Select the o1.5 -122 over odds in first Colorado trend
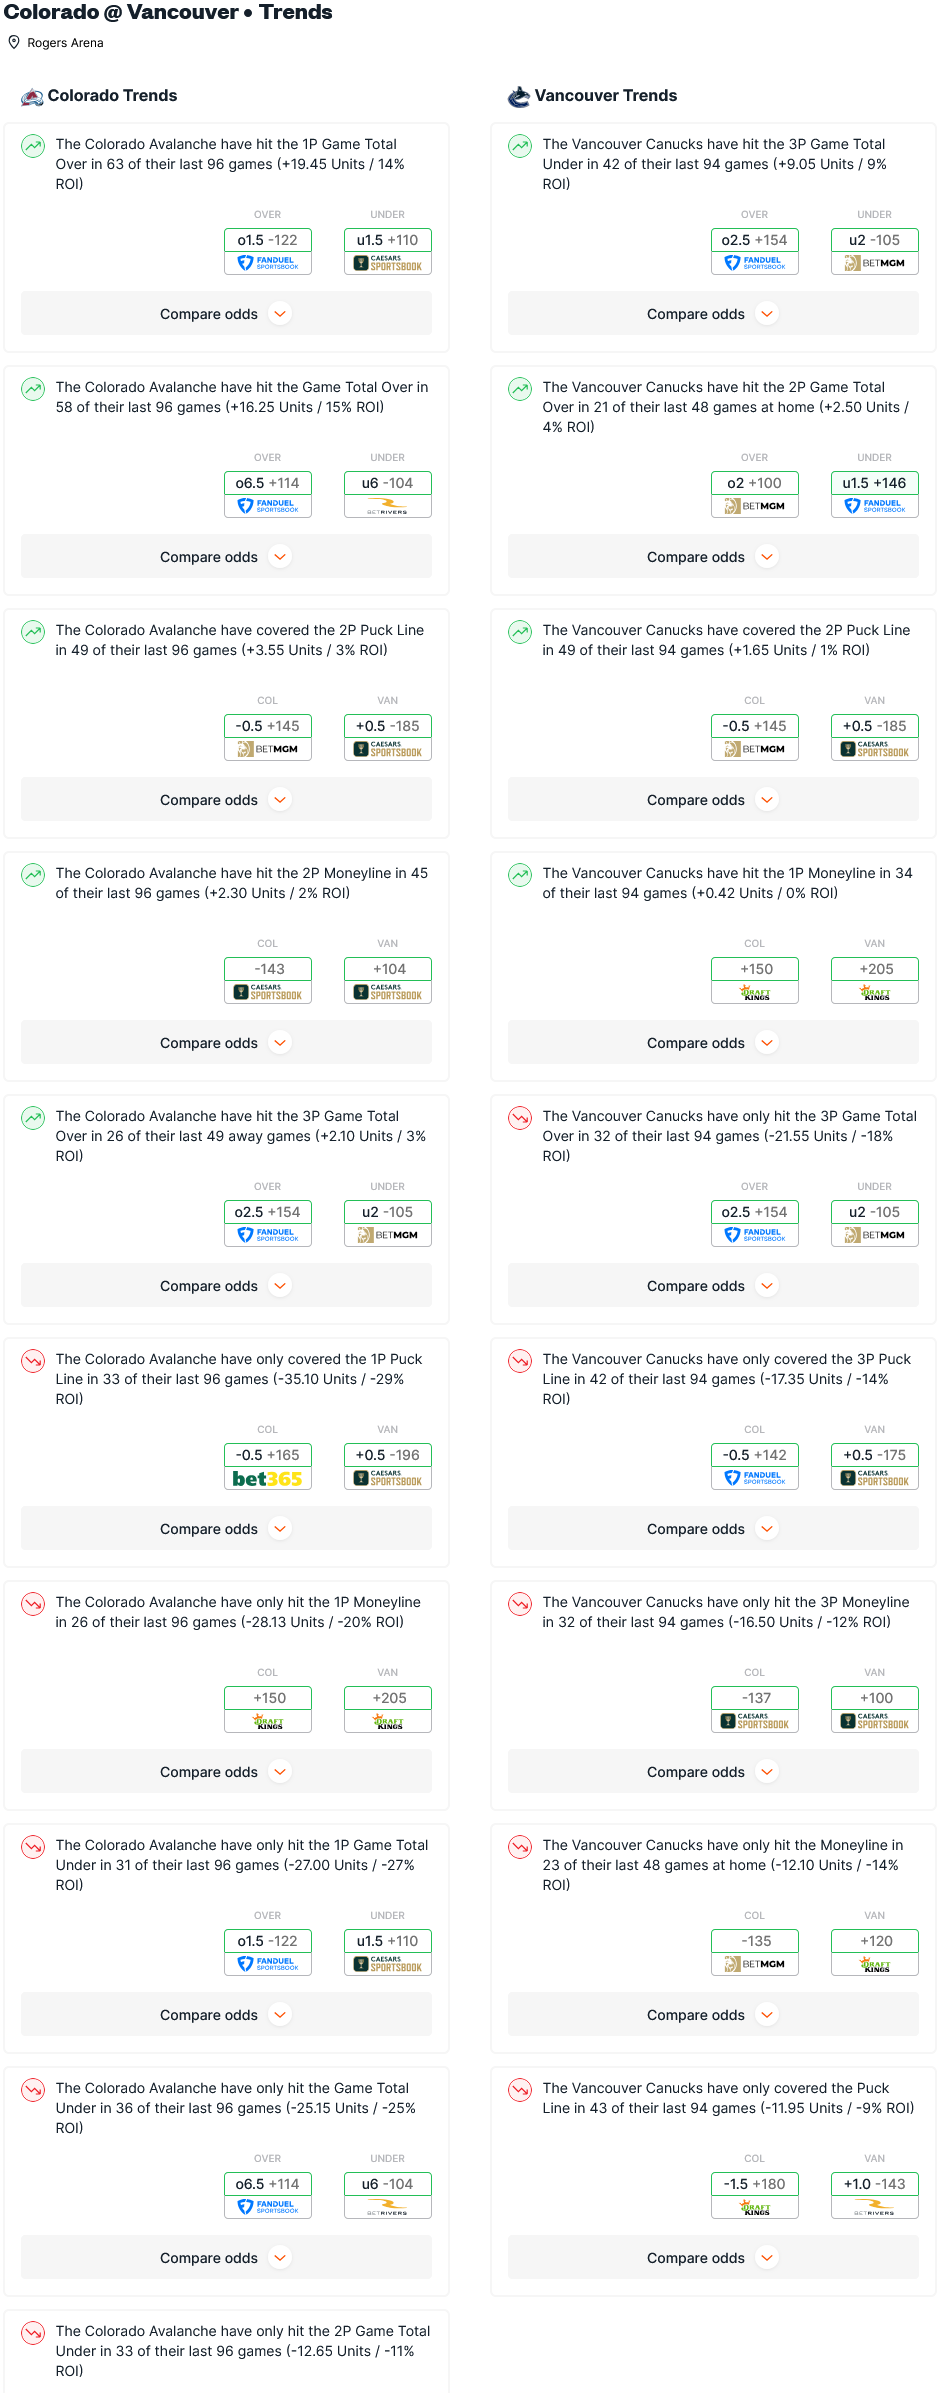The height and width of the screenshot is (2393, 941). point(268,240)
